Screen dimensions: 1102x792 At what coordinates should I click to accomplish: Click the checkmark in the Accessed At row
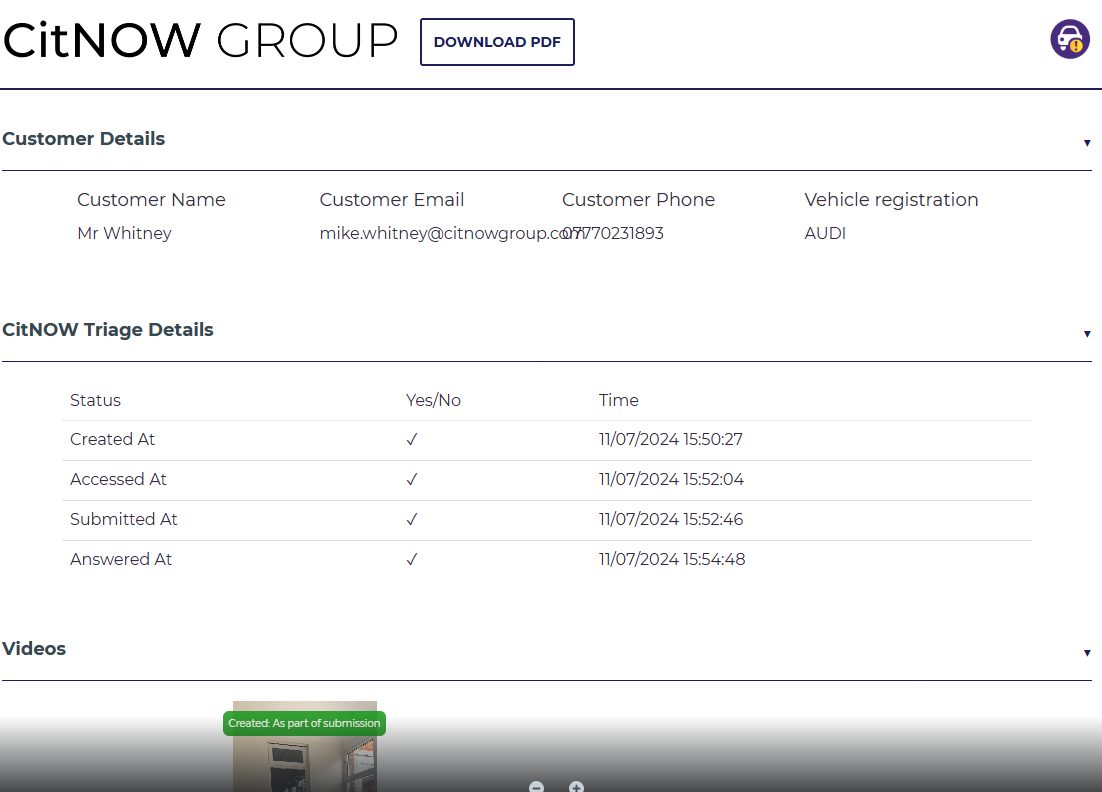(x=412, y=479)
